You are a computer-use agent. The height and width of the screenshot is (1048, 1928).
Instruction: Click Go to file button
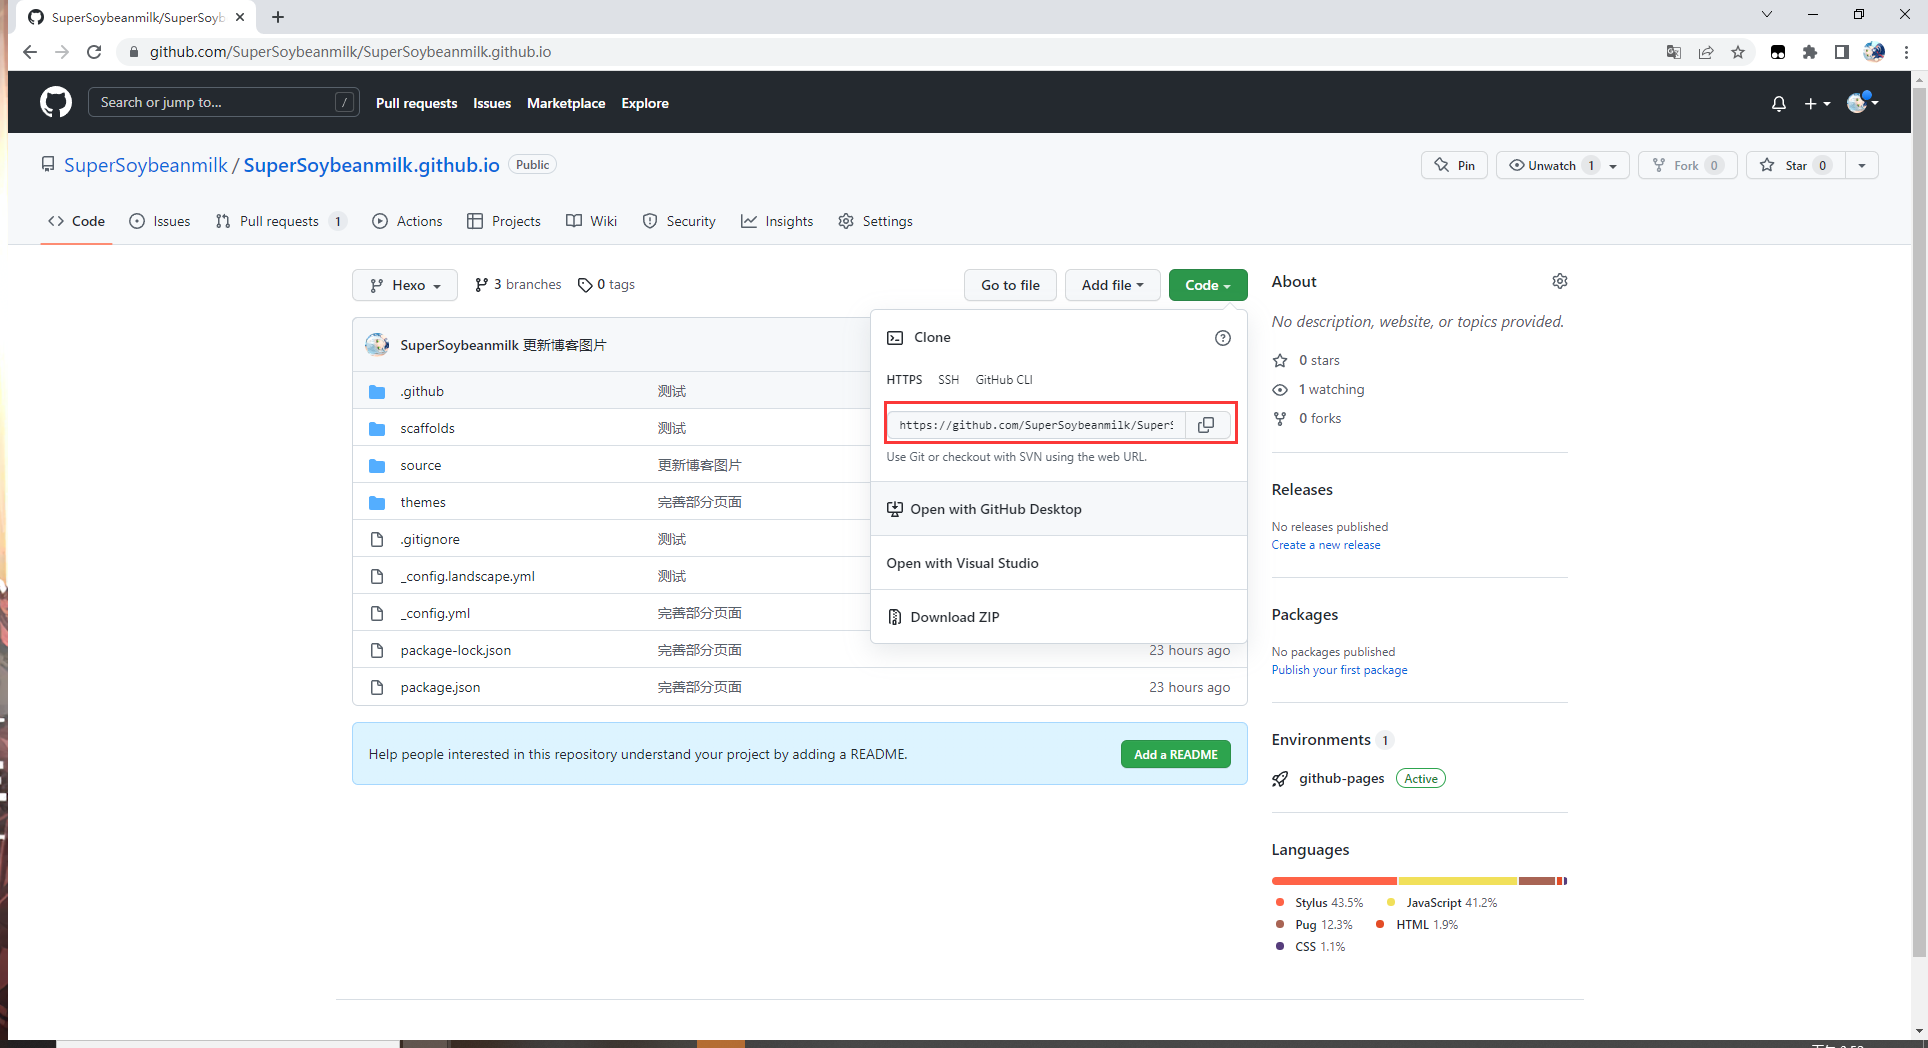click(x=1010, y=285)
